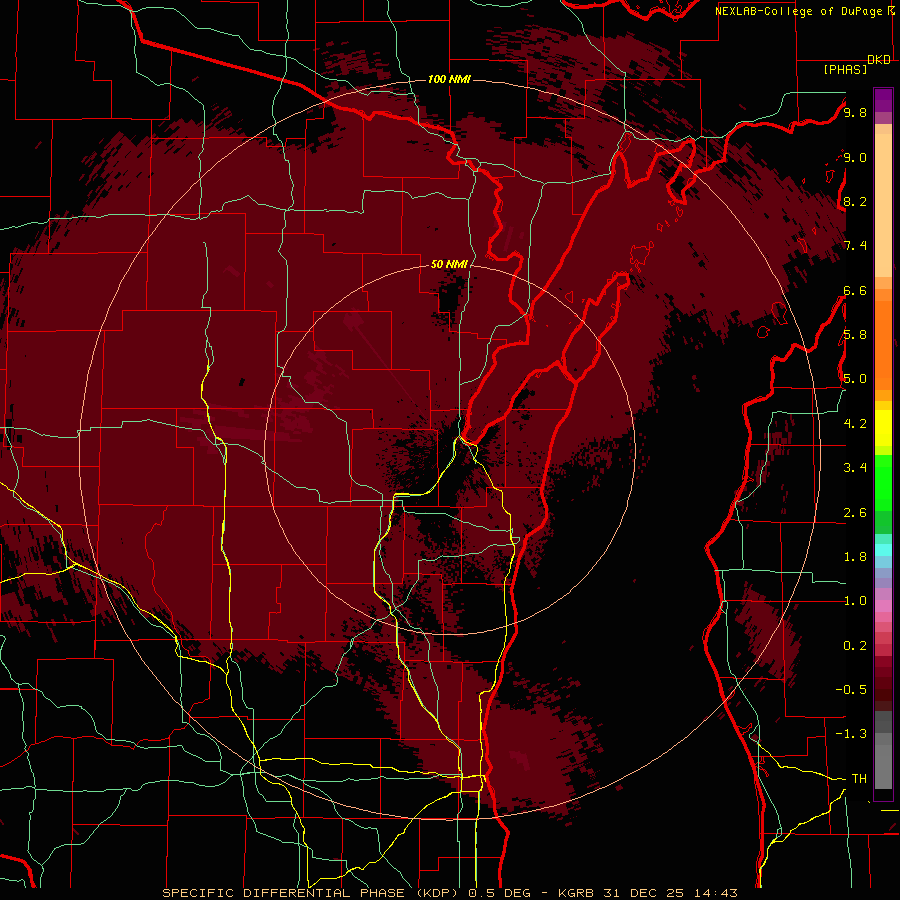900x900 pixels.
Task: Click the 8.2 scale value
Action: click(855, 201)
